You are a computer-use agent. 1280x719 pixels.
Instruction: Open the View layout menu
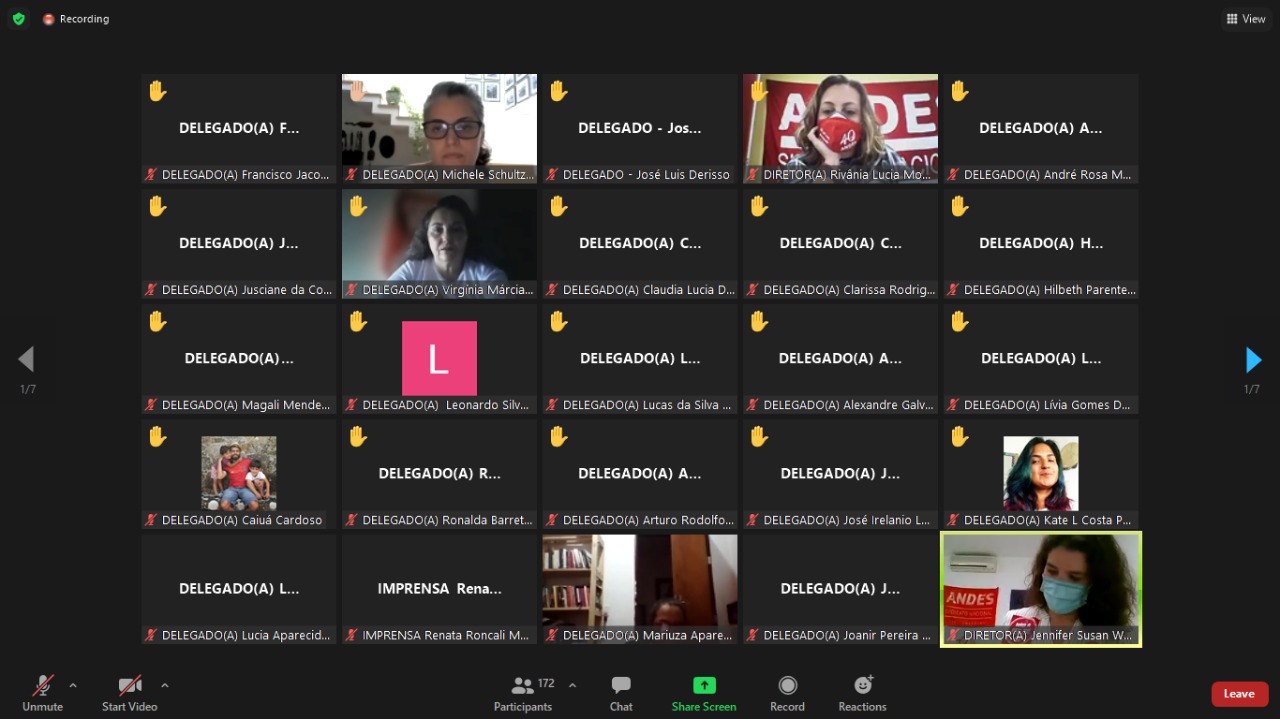click(x=1246, y=19)
